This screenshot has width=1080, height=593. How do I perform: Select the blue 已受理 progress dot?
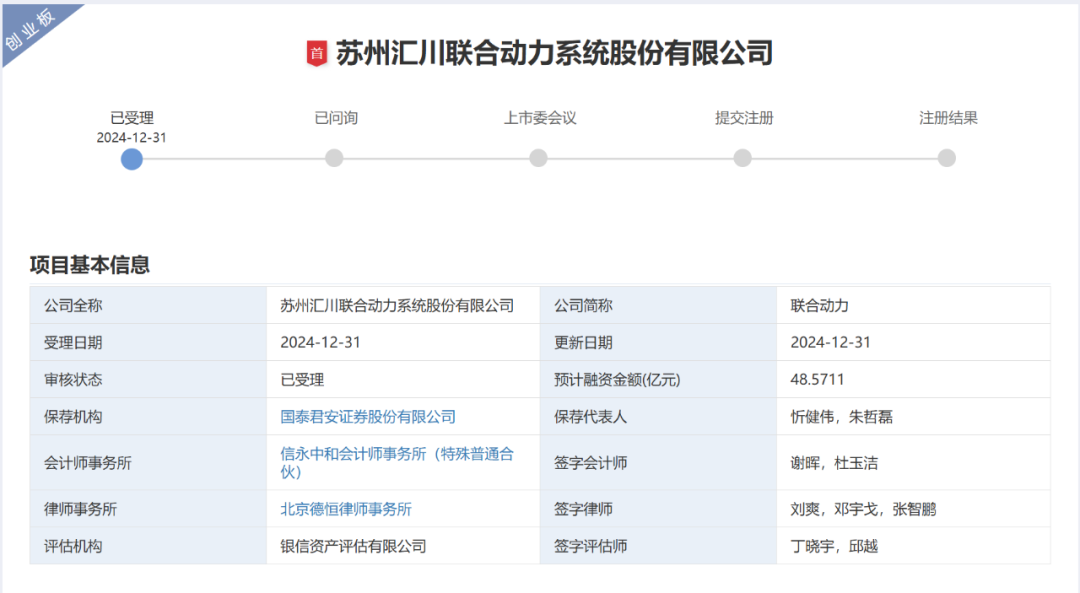132,158
